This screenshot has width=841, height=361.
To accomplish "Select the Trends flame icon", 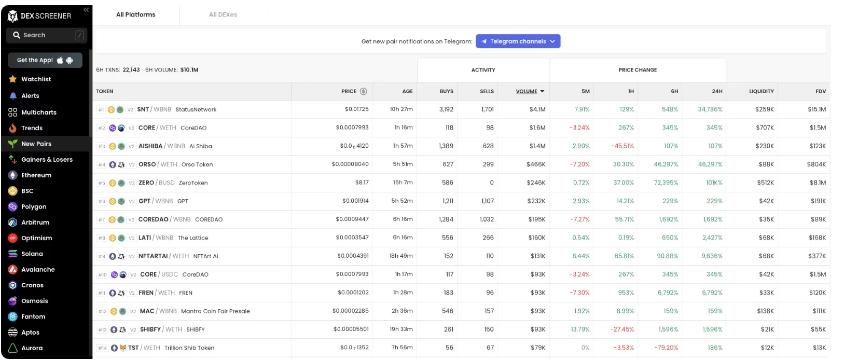I will (x=13, y=128).
